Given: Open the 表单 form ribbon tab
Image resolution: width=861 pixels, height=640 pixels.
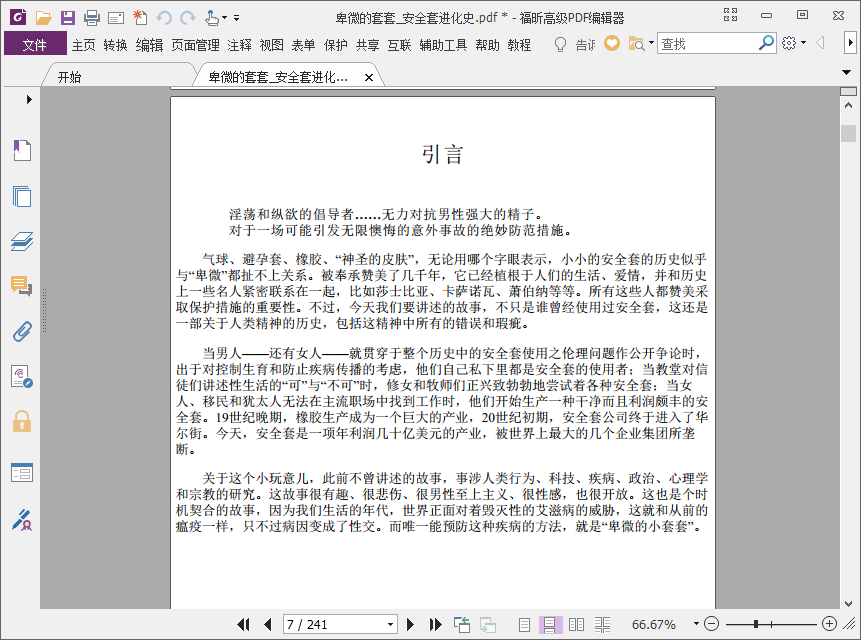Looking at the screenshot, I should (x=303, y=45).
